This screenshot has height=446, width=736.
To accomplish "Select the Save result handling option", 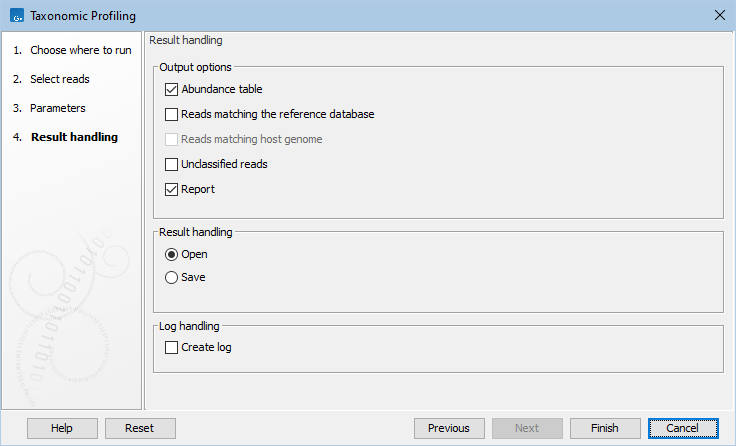I will [x=172, y=277].
